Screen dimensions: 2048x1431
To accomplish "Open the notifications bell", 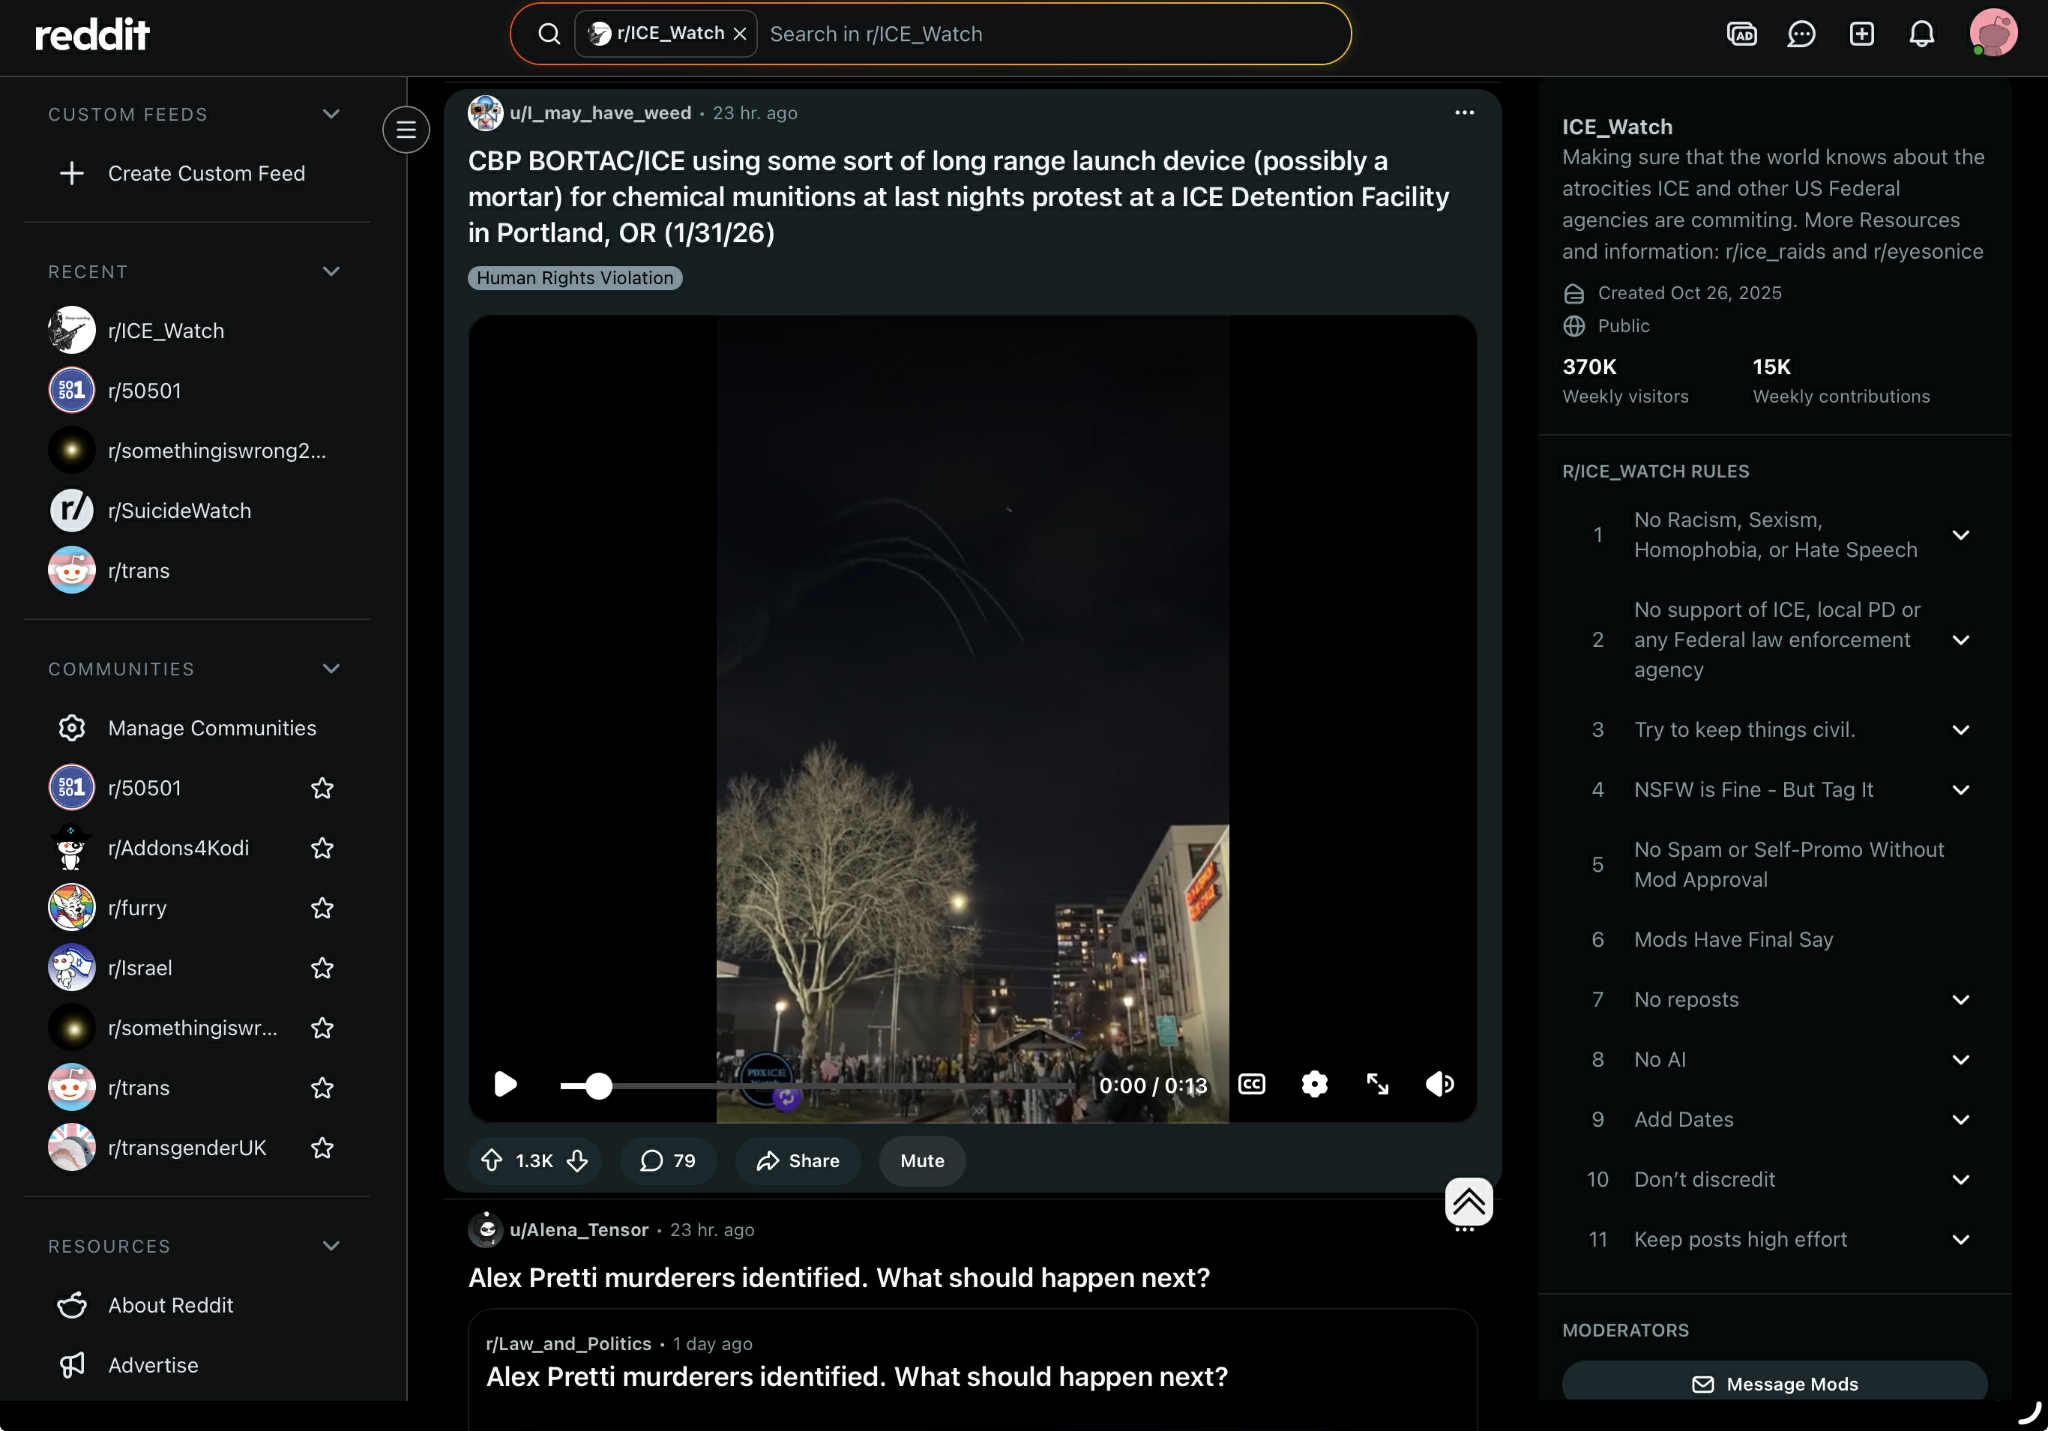I will pyautogui.click(x=1921, y=34).
